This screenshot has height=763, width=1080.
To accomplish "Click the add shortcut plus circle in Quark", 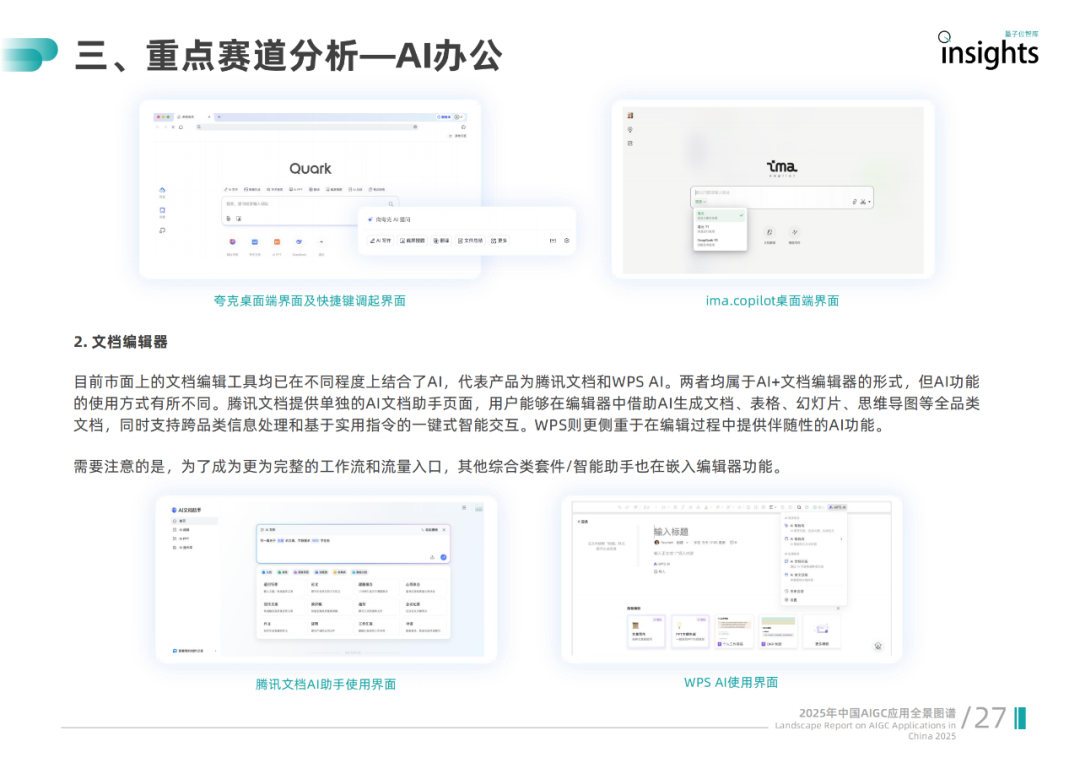I will (321, 242).
